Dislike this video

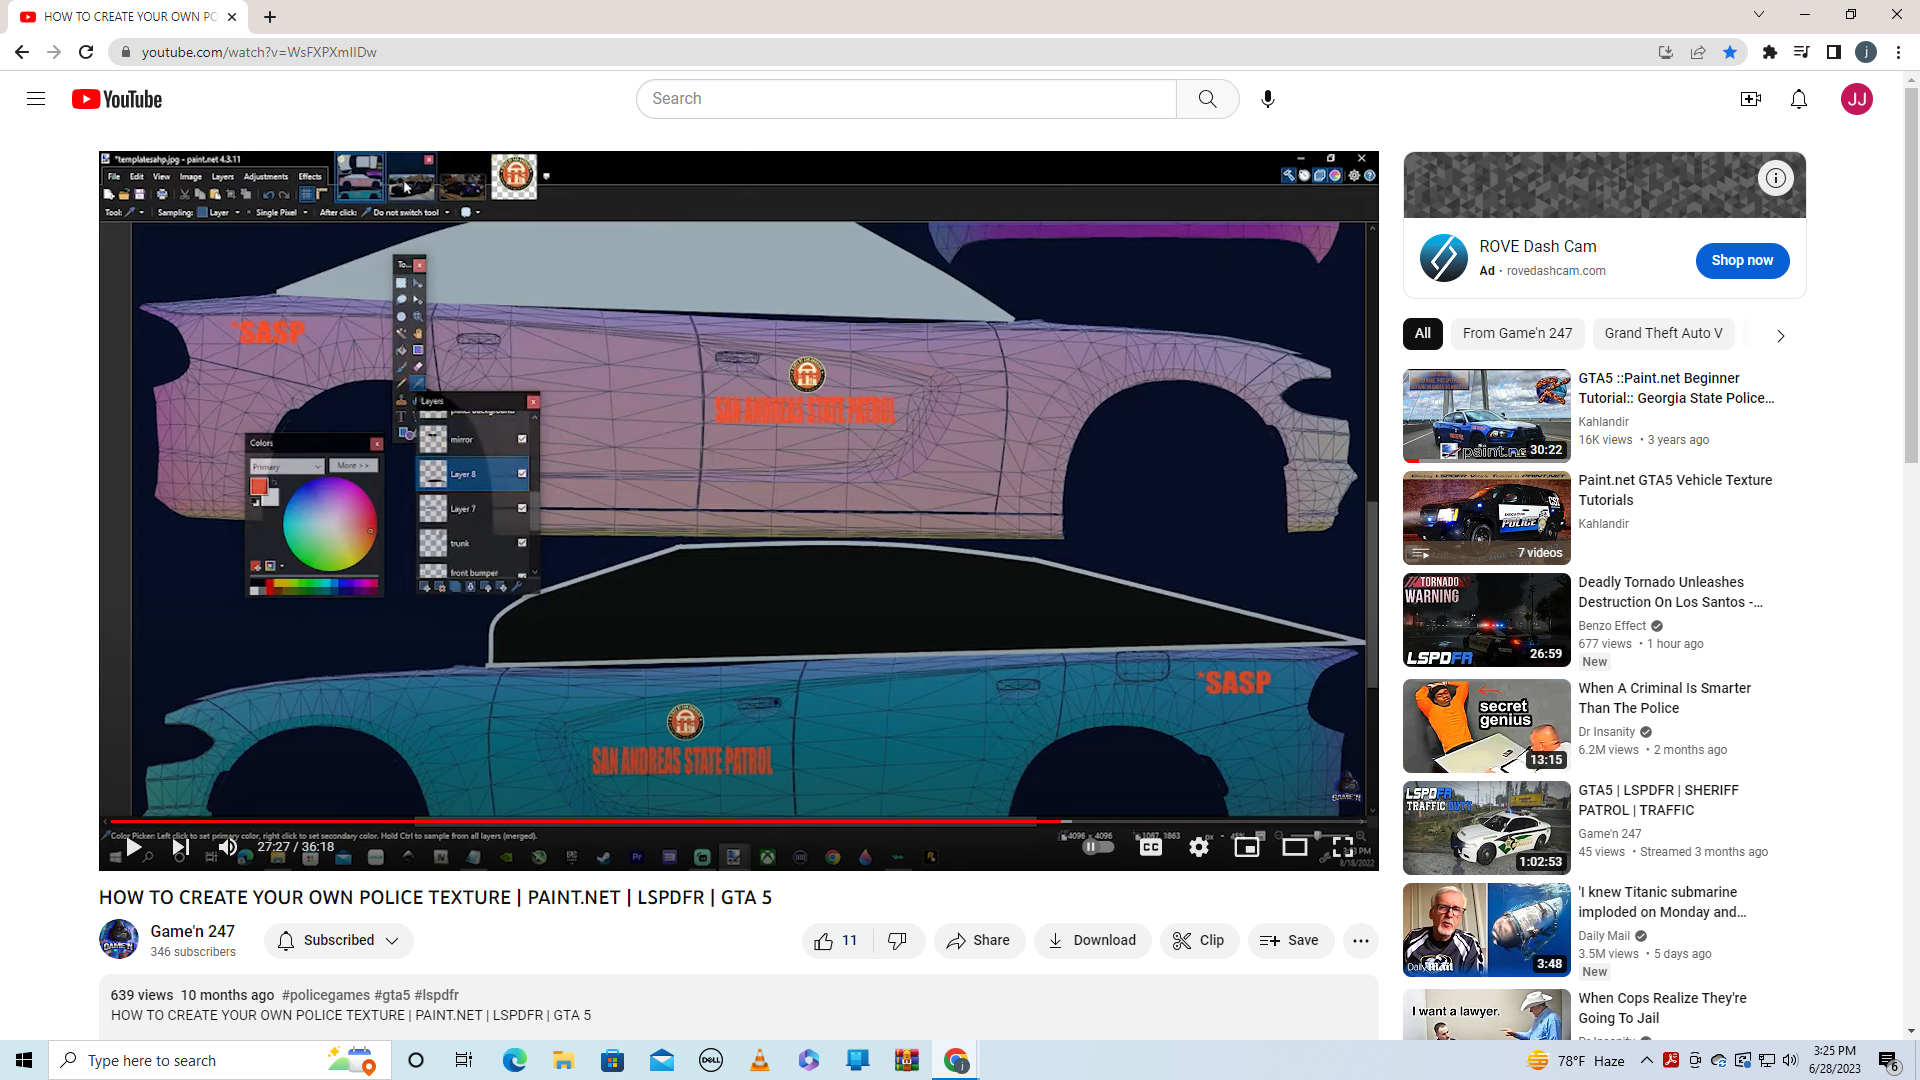897,941
